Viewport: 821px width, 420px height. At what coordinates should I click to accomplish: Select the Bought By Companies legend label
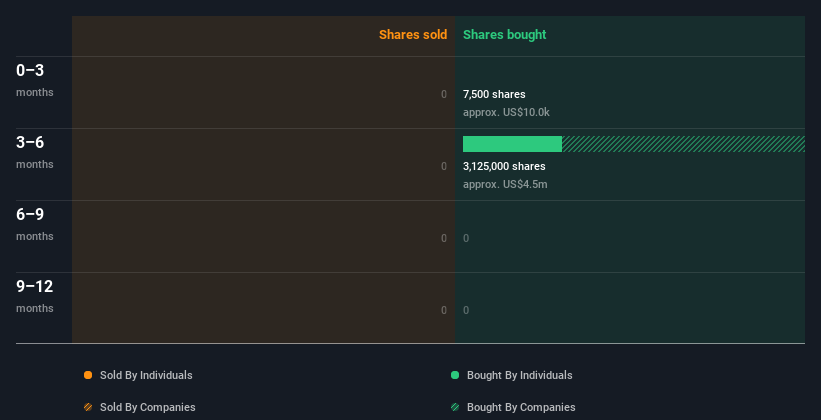pyautogui.click(x=521, y=407)
